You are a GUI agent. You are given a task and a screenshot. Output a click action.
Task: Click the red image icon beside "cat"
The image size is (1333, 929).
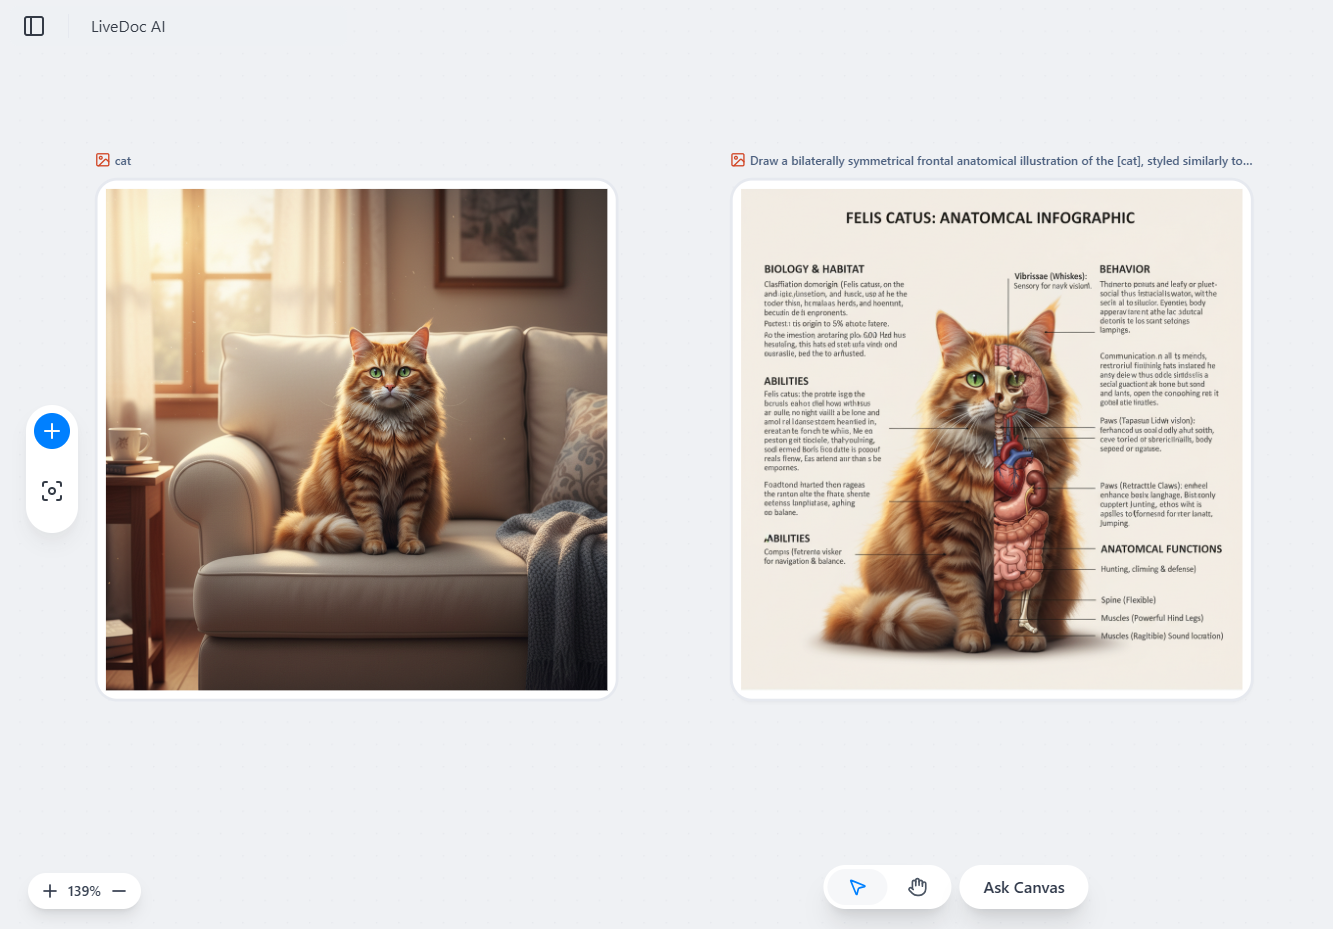pos(101,160)
